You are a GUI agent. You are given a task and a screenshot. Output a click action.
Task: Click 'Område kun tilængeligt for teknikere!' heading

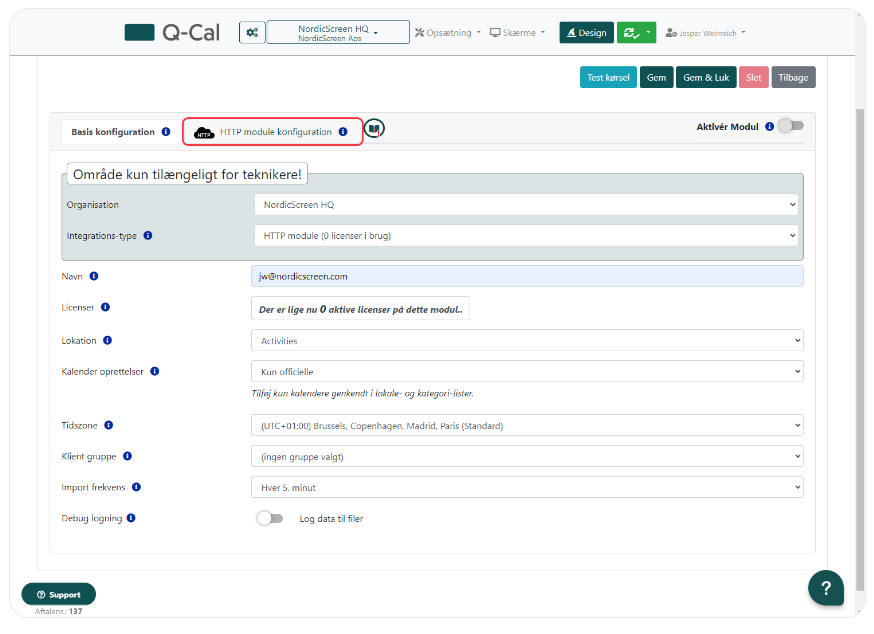coord(187,175)
